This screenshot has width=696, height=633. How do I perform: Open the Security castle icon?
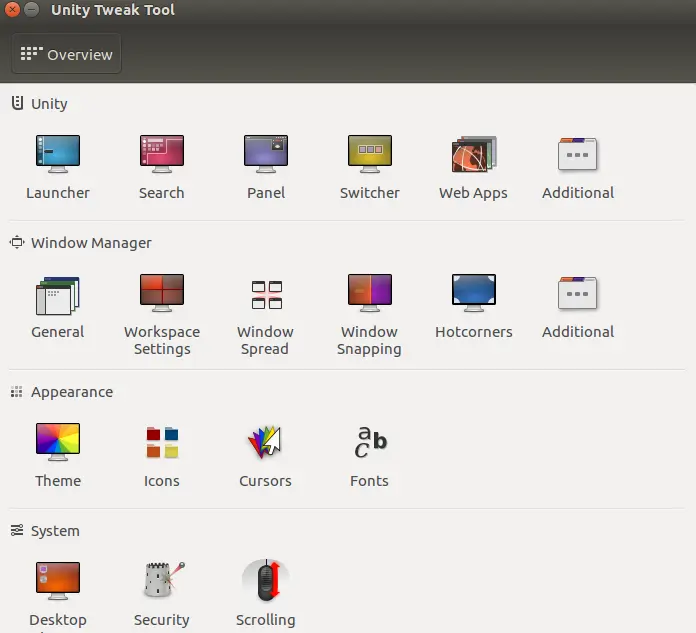[164, 580]
